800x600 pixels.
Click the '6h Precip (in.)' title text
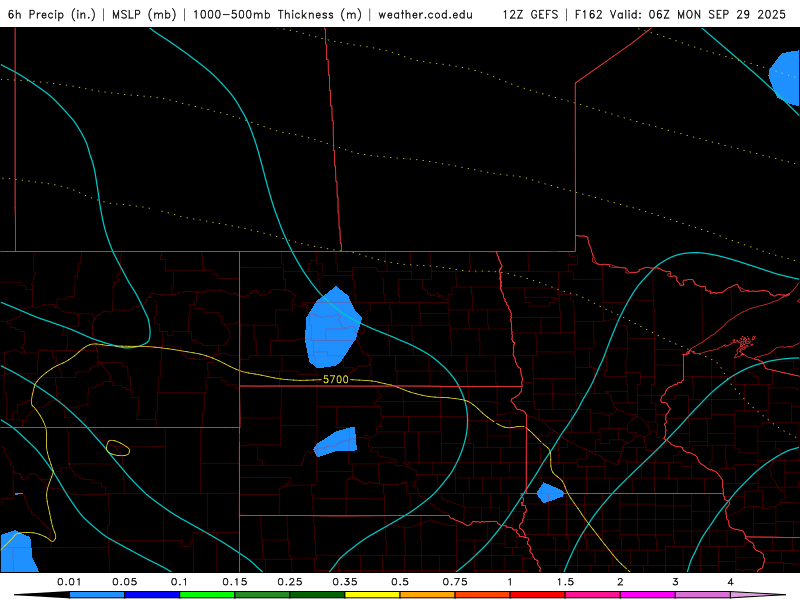click(x=52, y=14)
